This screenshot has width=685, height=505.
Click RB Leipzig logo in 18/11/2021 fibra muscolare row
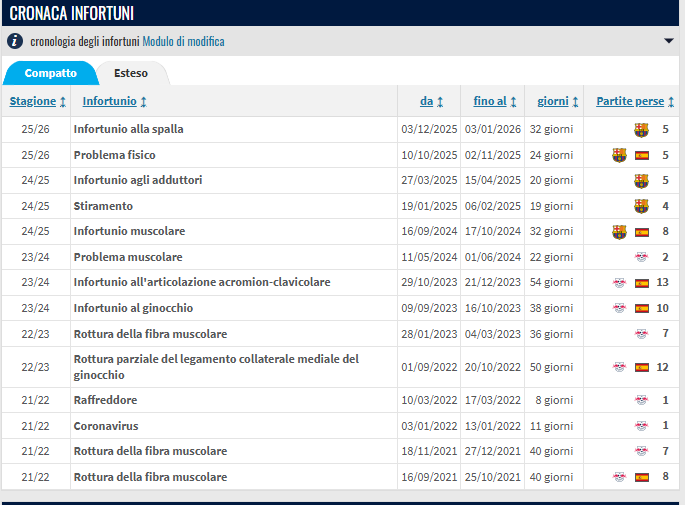pos(641,451)
